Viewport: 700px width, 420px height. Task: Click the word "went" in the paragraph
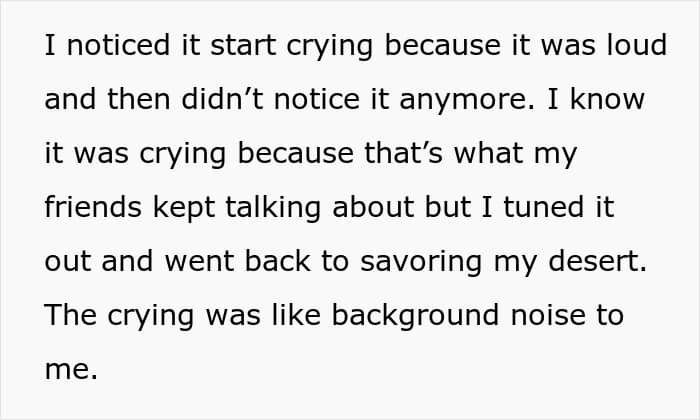[x=199, y=261]
